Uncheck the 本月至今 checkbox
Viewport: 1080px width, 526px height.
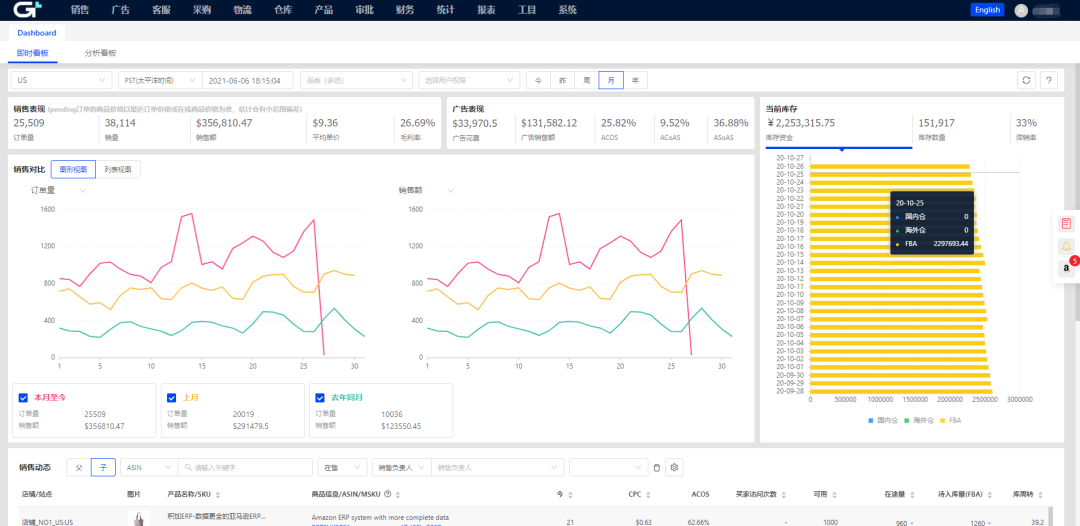coord(23,397)
